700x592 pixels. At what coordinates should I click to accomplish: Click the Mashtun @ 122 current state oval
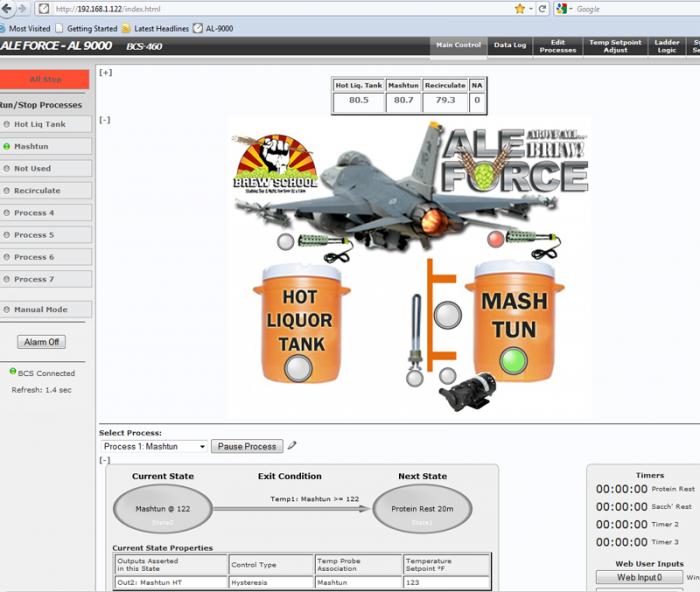162,509
